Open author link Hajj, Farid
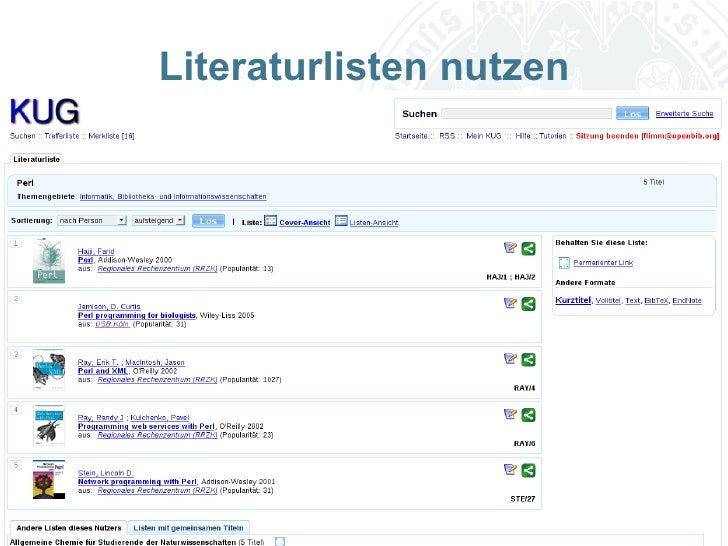The image size is (728, 546). [96, 251]
